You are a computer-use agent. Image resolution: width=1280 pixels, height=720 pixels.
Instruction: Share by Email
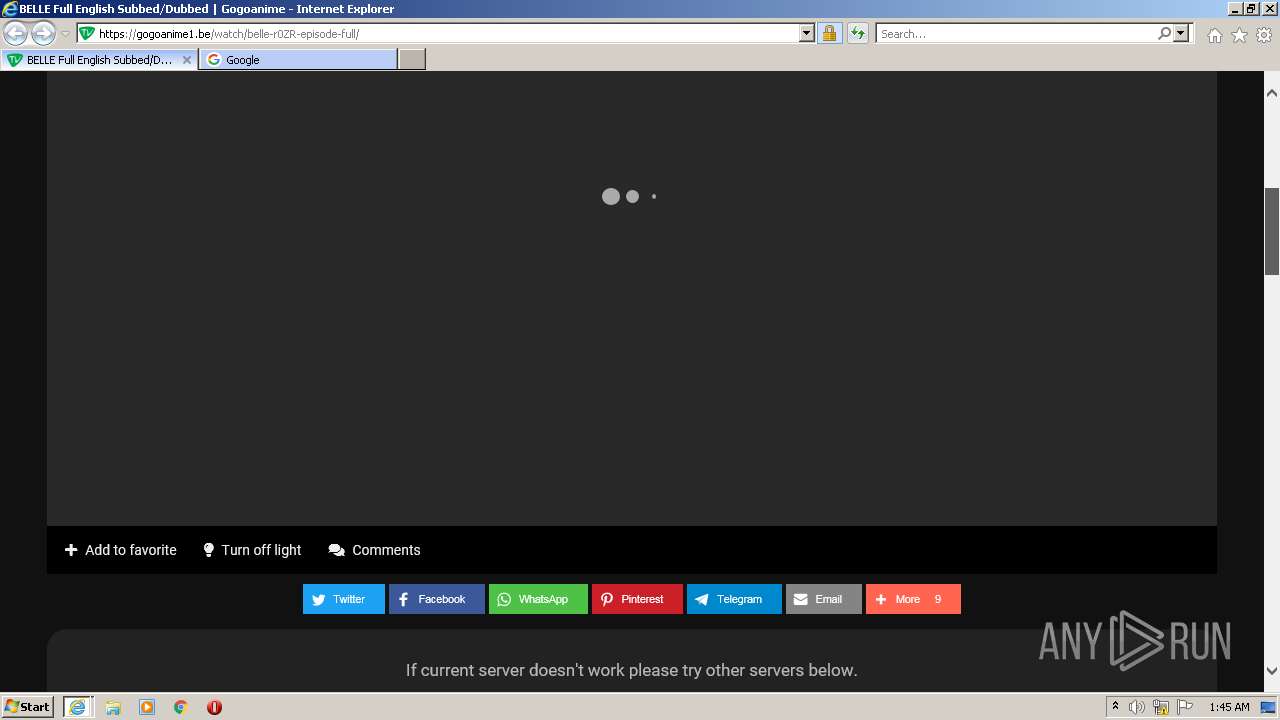[x=824, y=599]
